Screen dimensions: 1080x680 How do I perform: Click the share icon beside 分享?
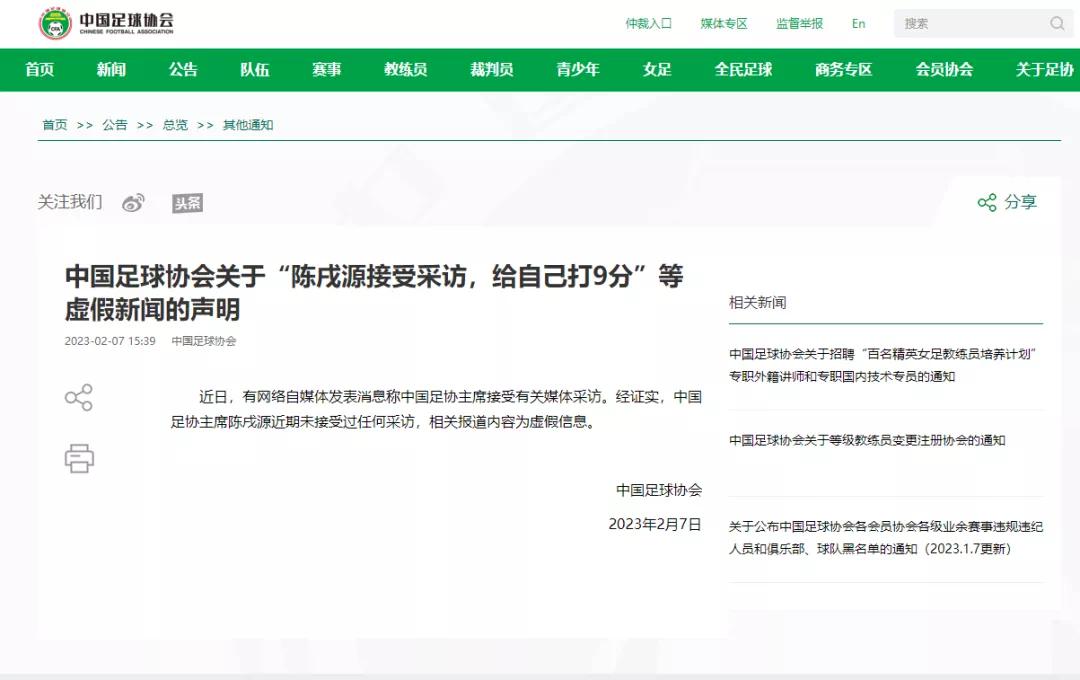(x=987, y=203)
